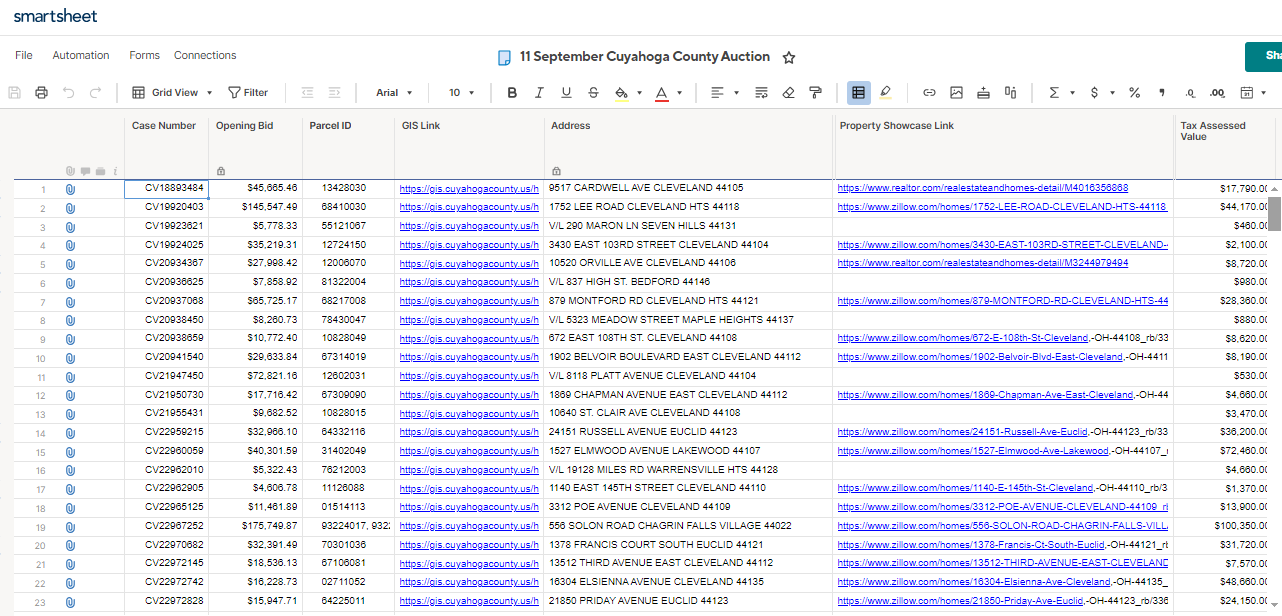Open realtor.com link M4016356868
The height and width of the screenshot is (616, 1282).
983,188
